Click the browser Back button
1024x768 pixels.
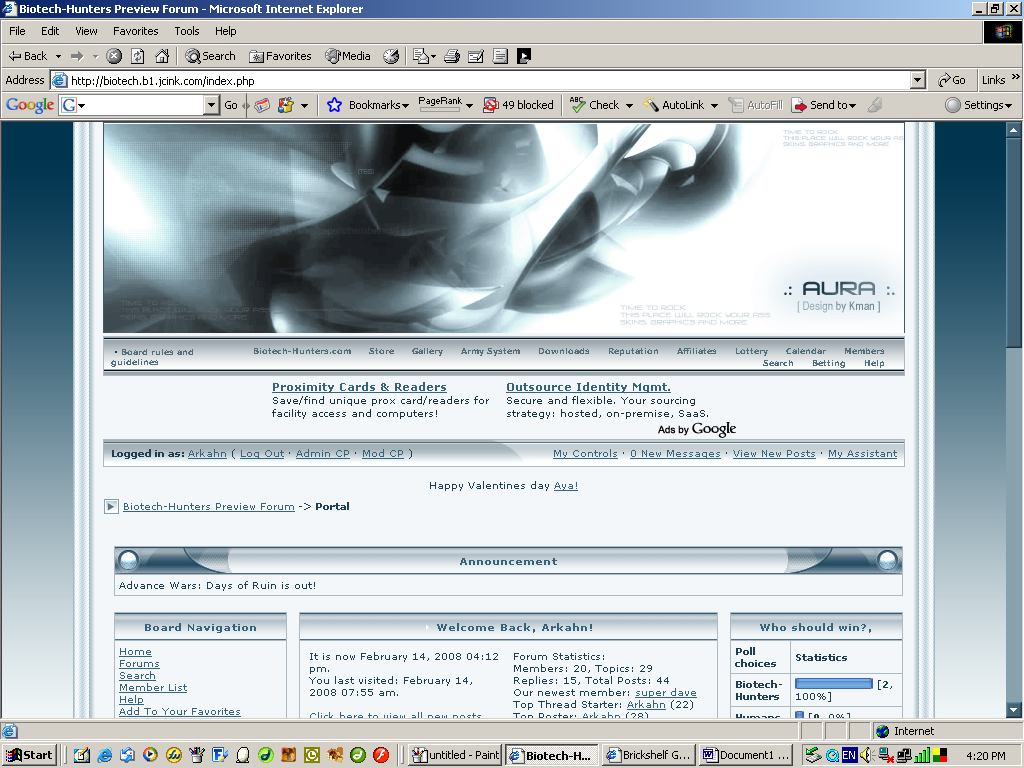27,56
